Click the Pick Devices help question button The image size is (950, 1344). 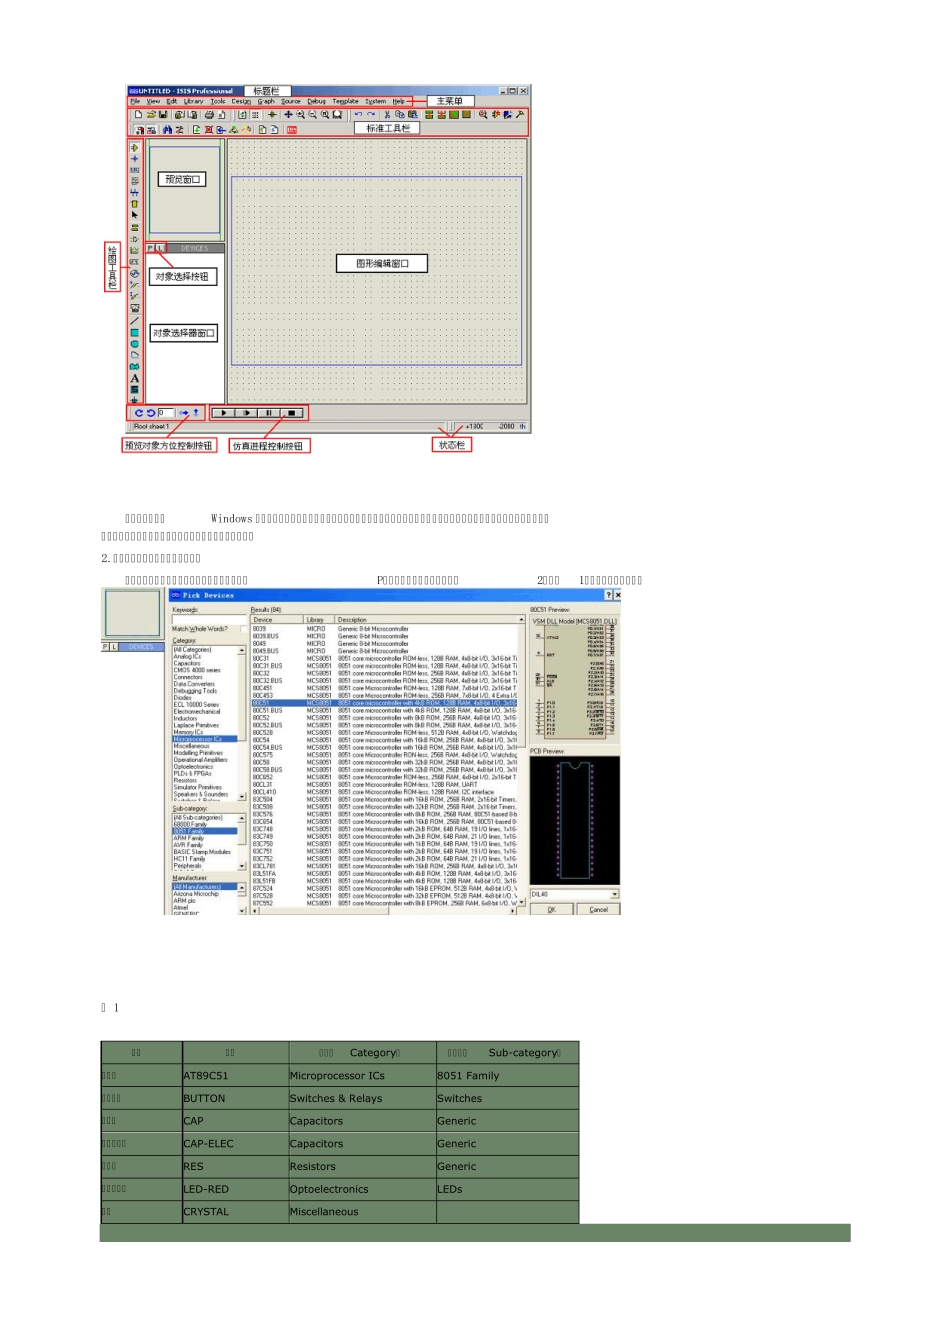pyautogui.click(x=608, y=595)
